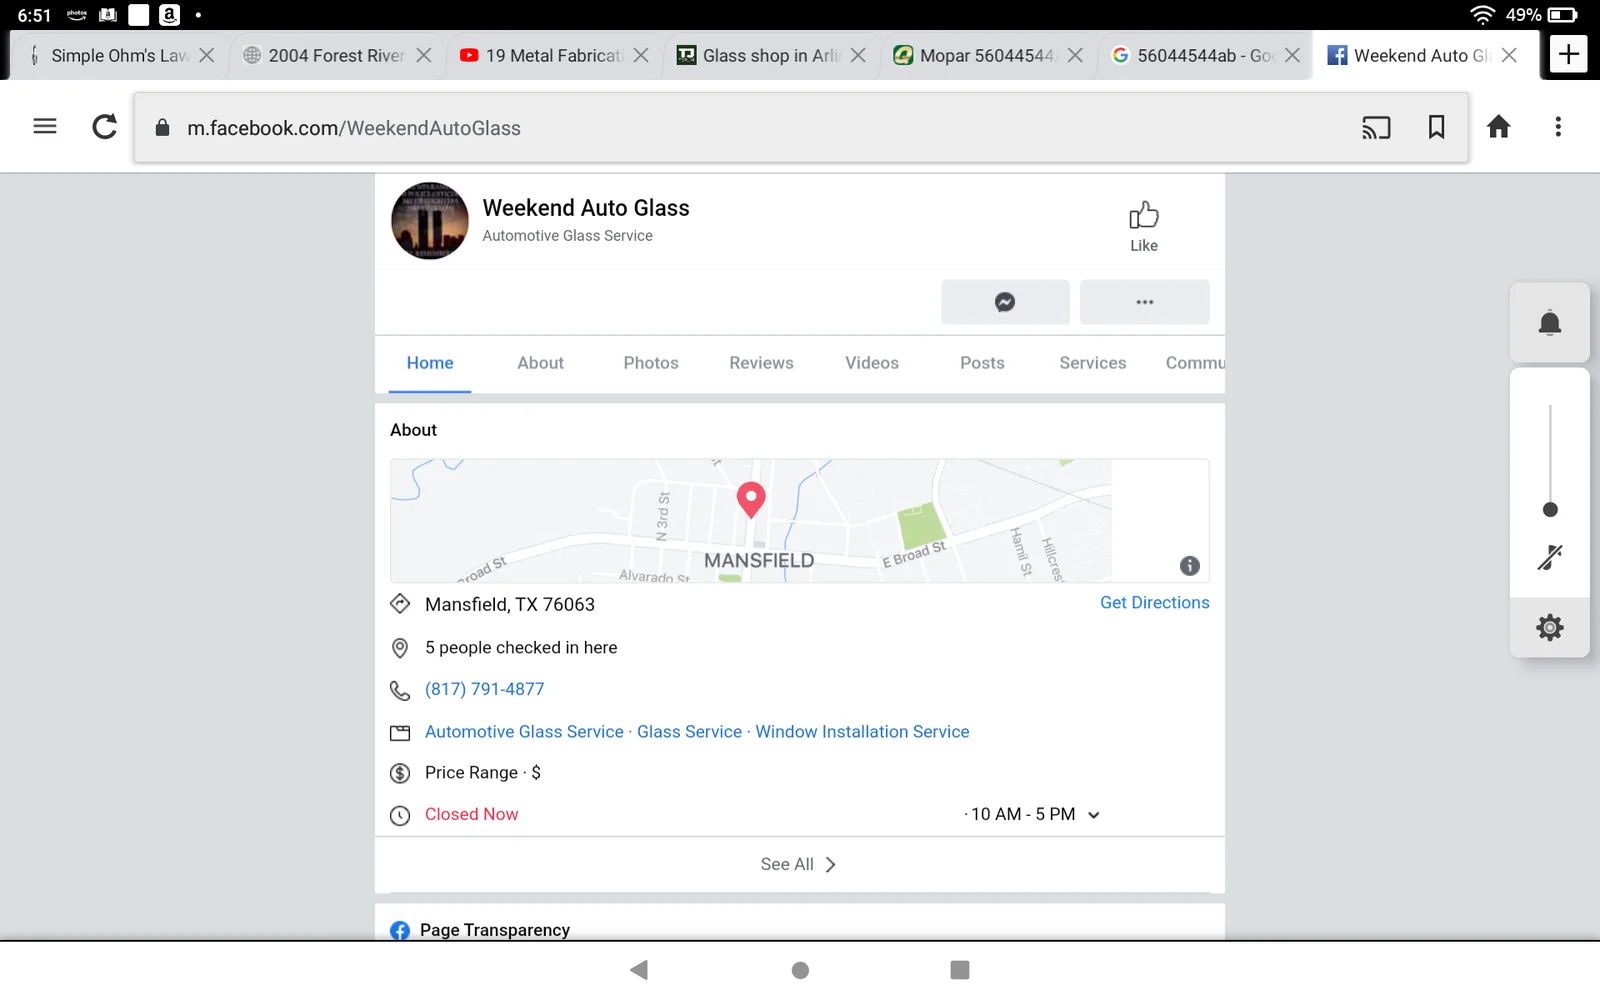Open side panel settings gear
1600x1000 pixels.
click(1550, 628)
